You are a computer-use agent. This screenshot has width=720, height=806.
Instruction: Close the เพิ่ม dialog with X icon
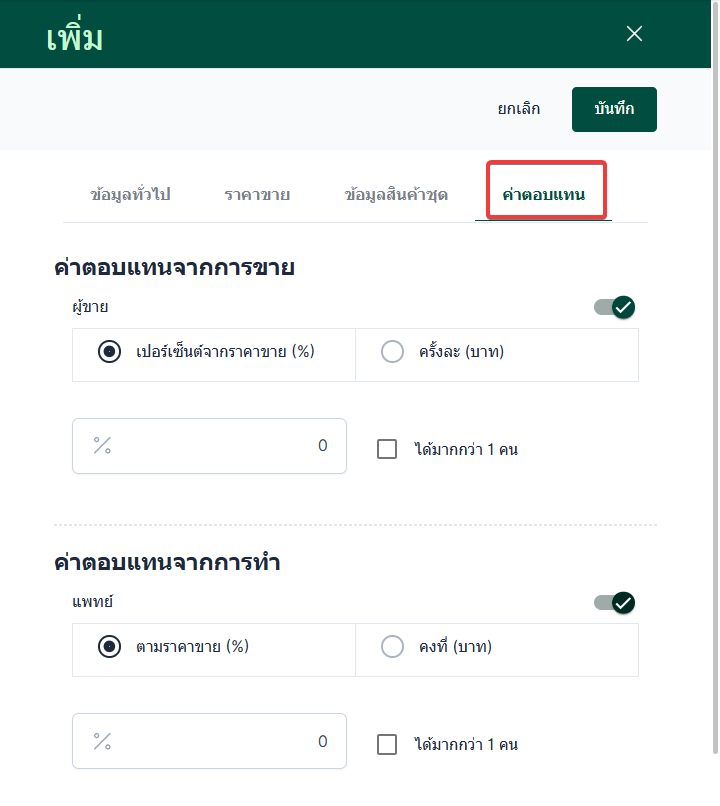(x=634, y=34)
